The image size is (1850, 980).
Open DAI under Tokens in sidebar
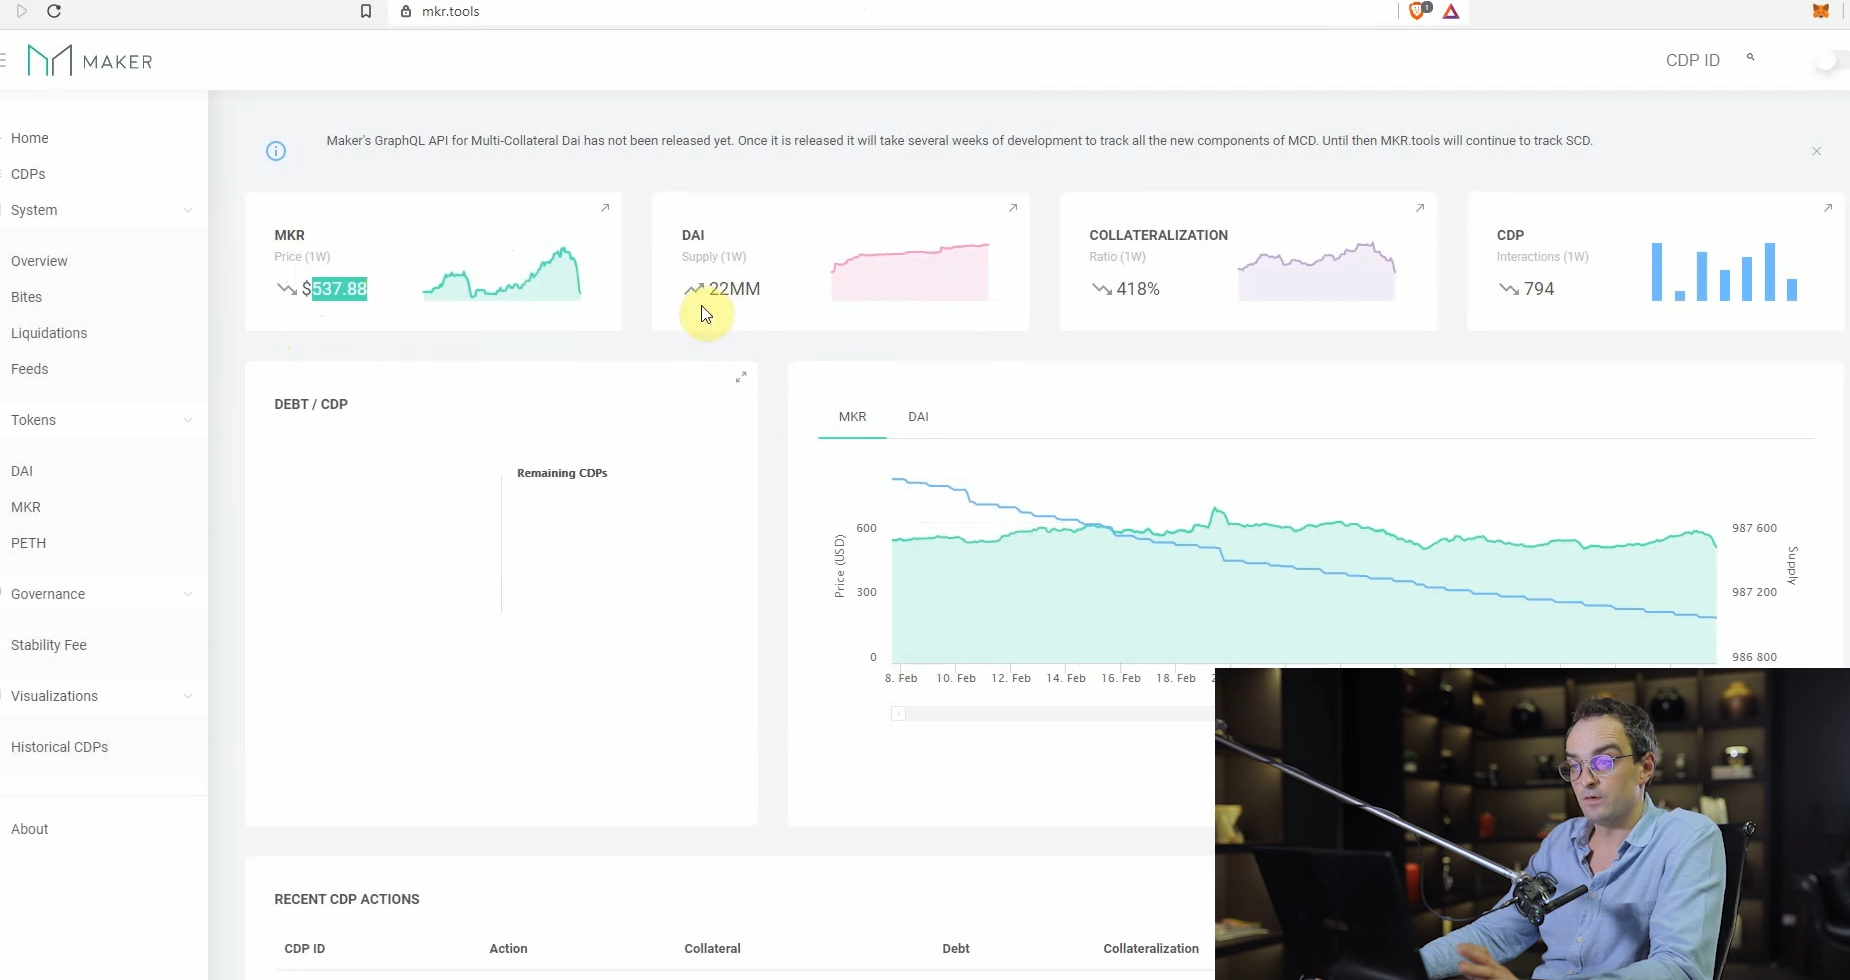click(22, 471)
